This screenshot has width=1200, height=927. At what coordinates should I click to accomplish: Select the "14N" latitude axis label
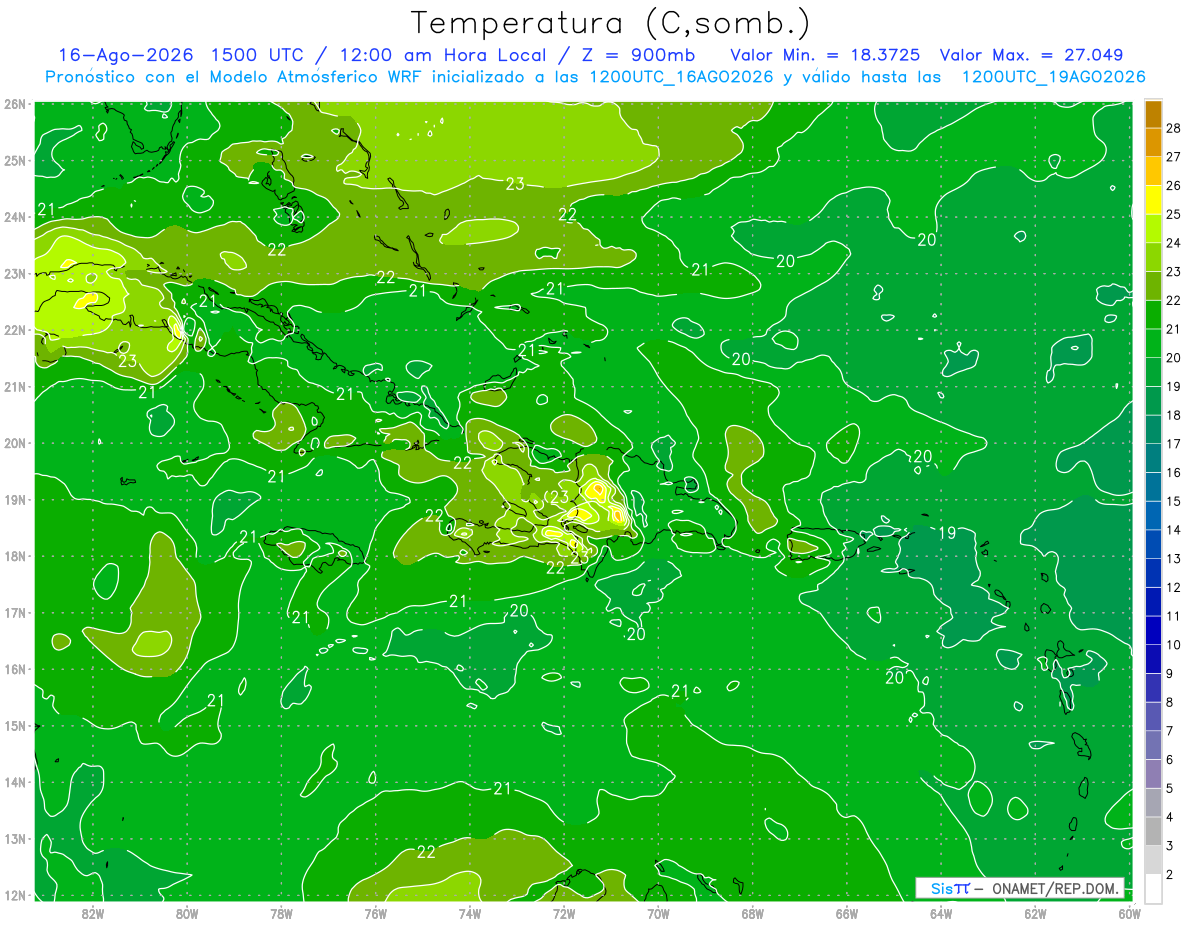[x=15, y=782]
